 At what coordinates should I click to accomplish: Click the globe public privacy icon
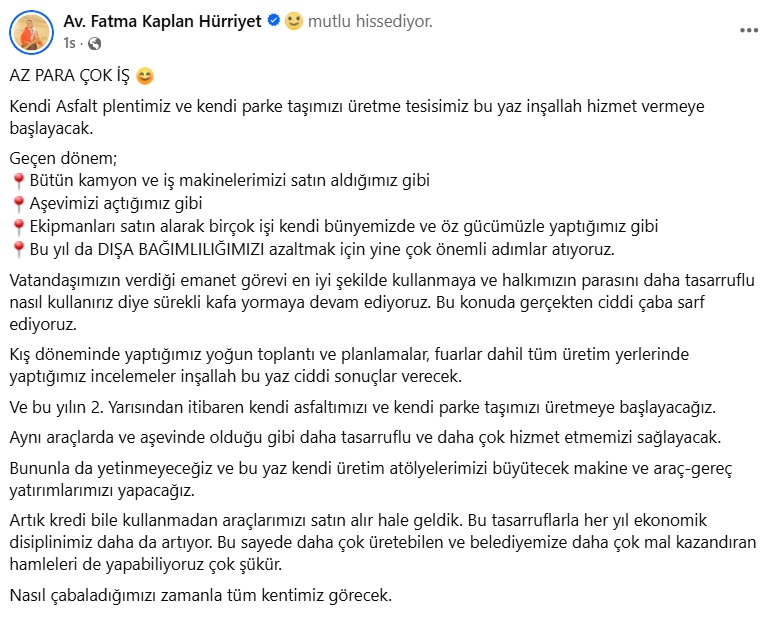click(94, 44)
